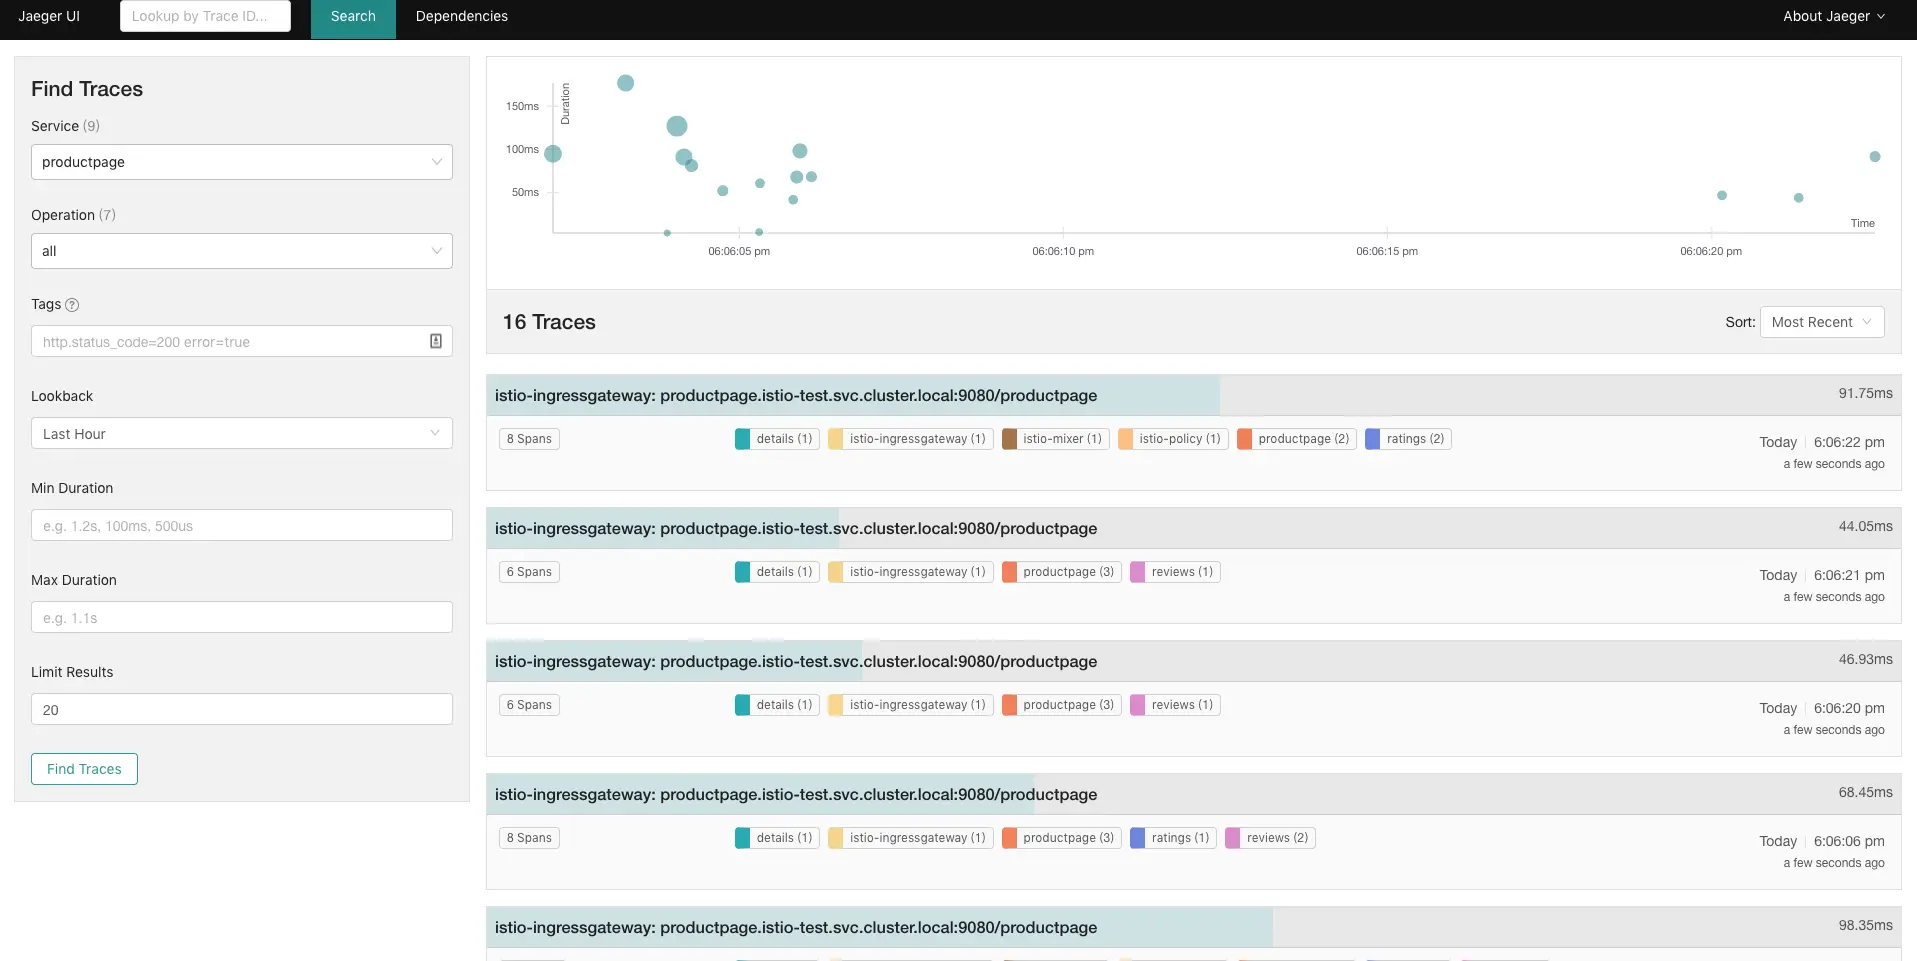Open the 98.35ms trace header
Image resolution: width=1917 pixels, height=961 pixels.
coord(1194,927)
